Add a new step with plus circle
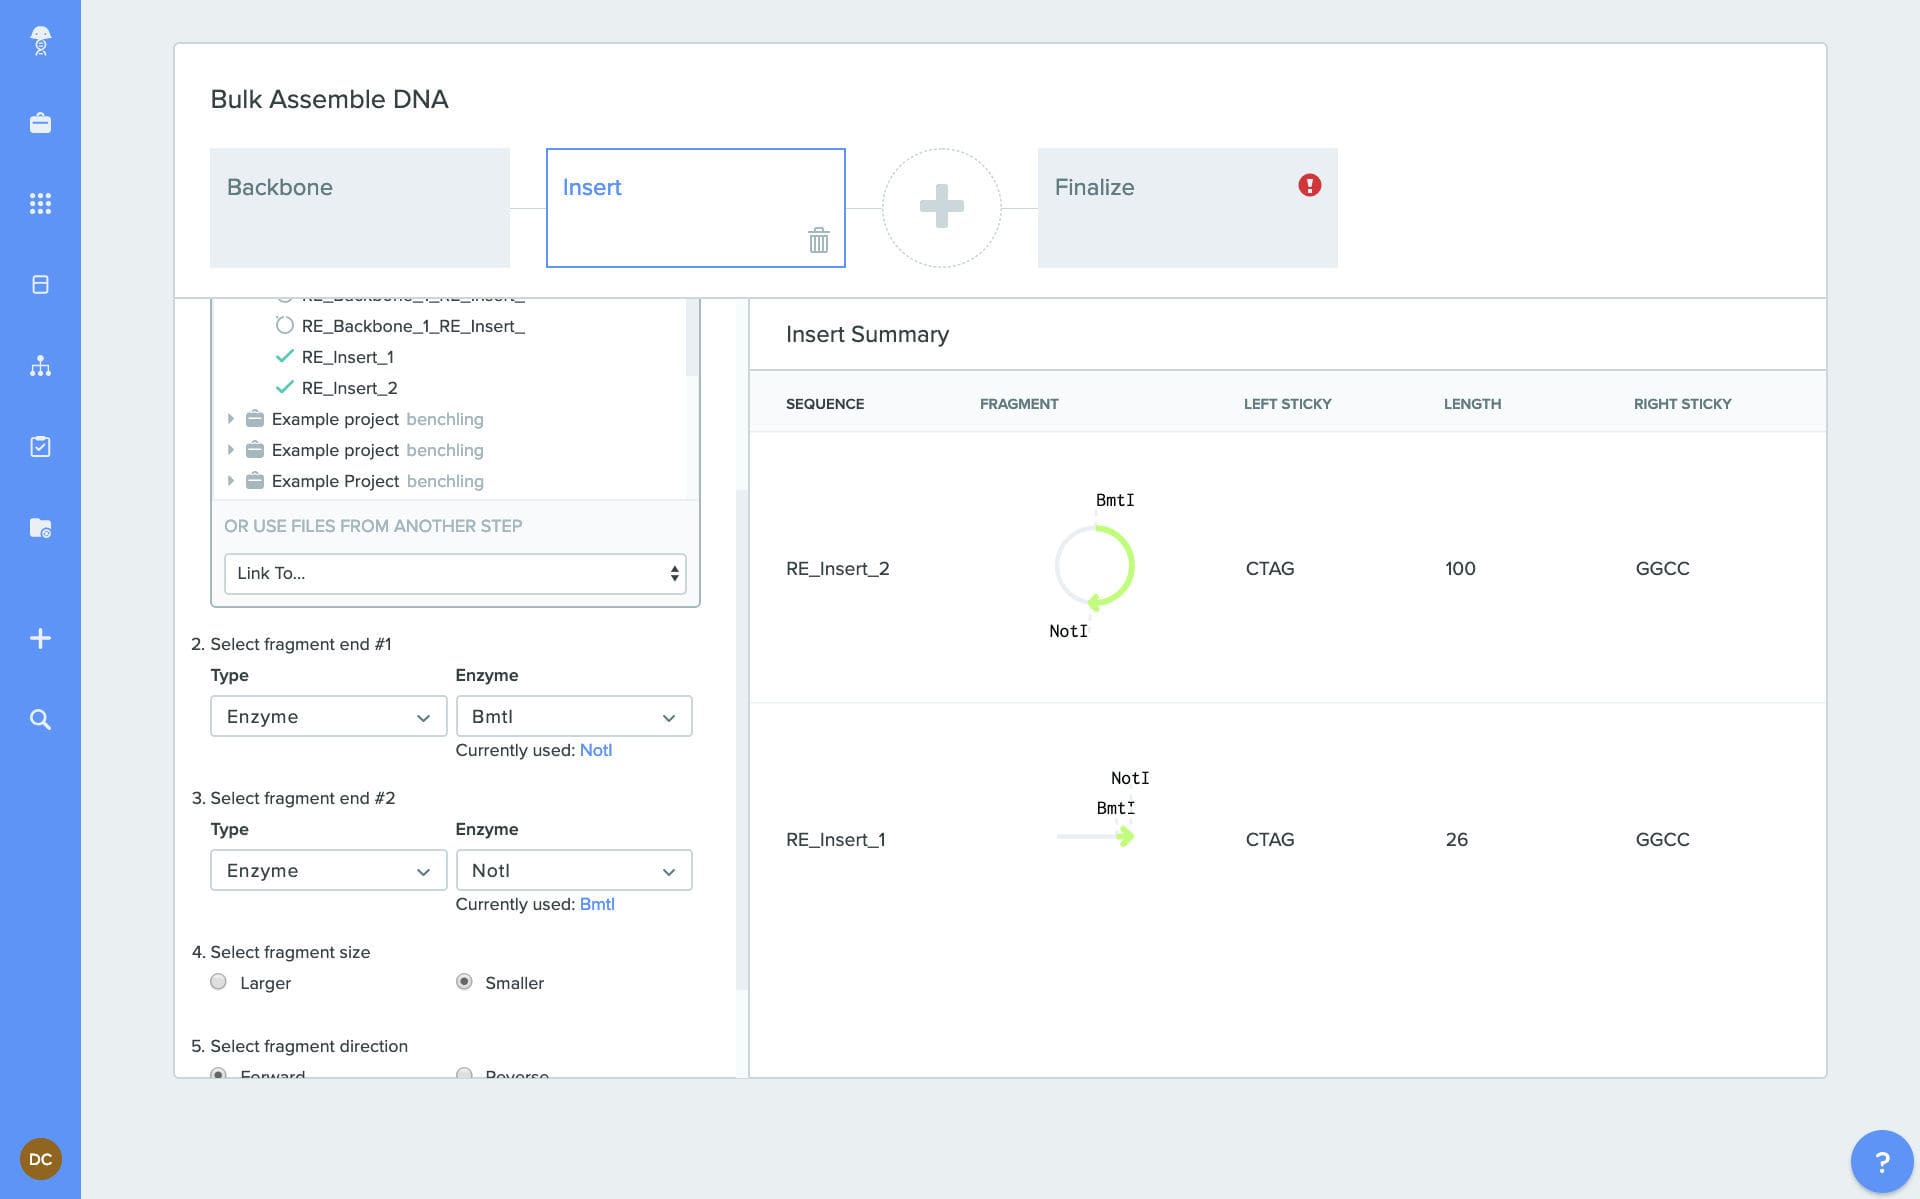The image size is (1920, 1199). (941, 208)
